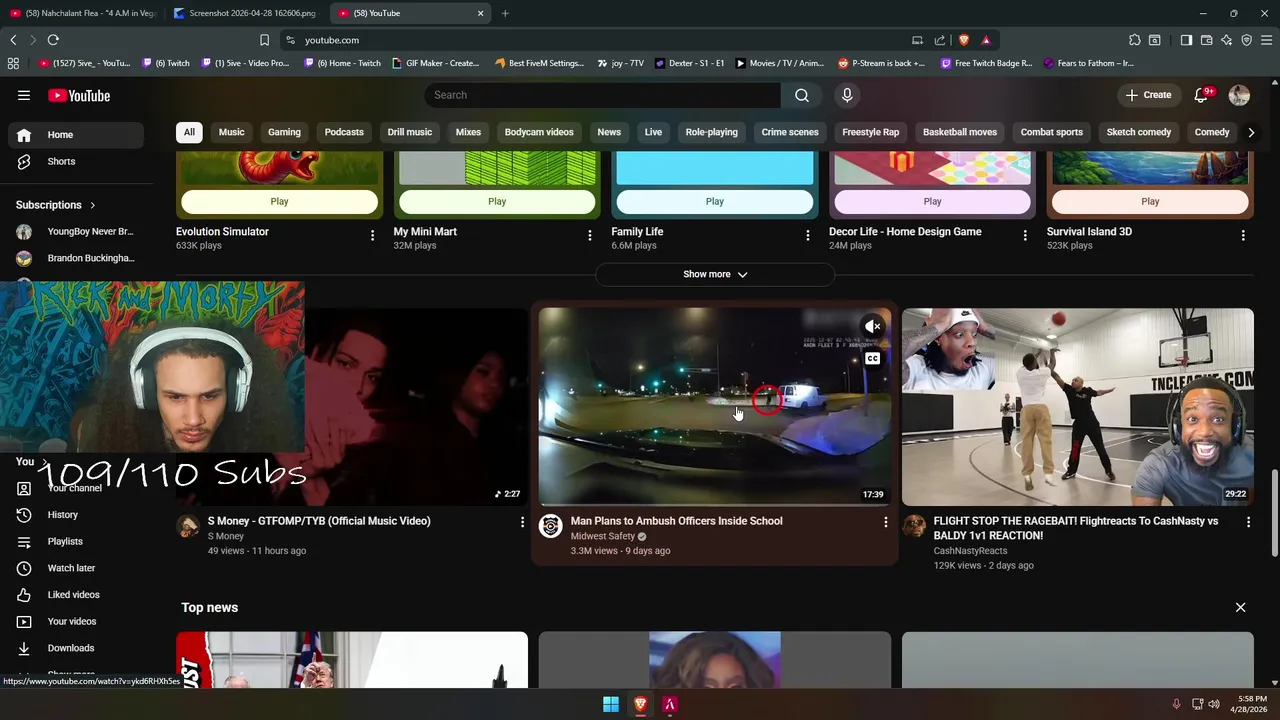Start voice search with microphone icon
This screenshot has width=1280, height=720.
847,95
